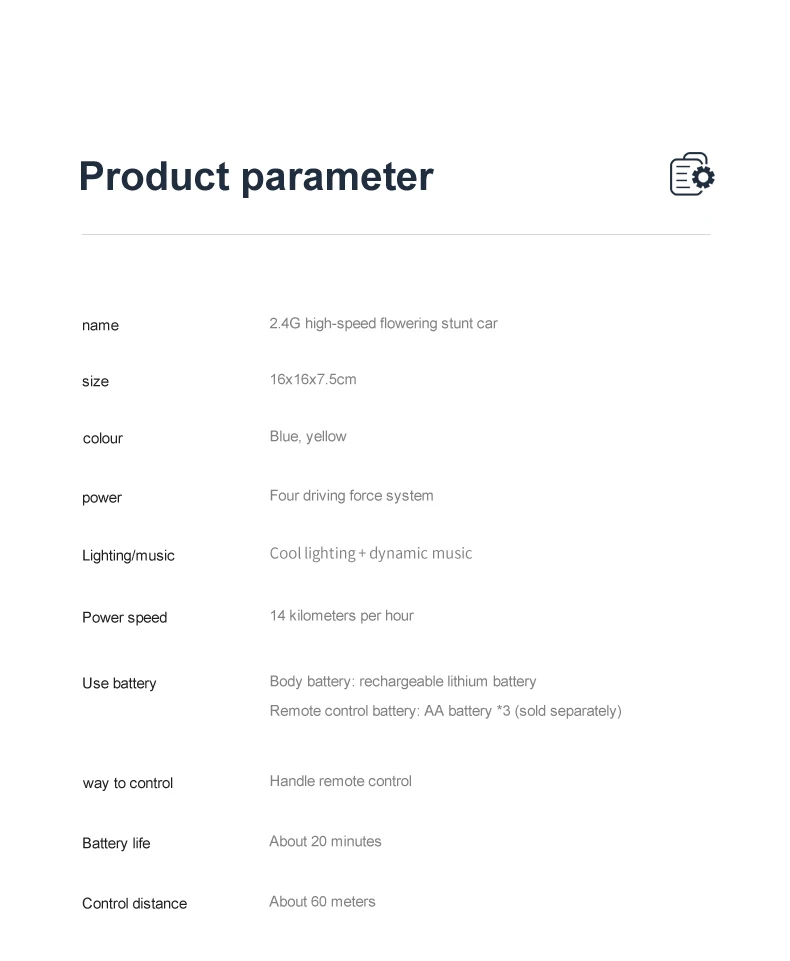Click the About 20 minutes value

click(x=325, y=841)
